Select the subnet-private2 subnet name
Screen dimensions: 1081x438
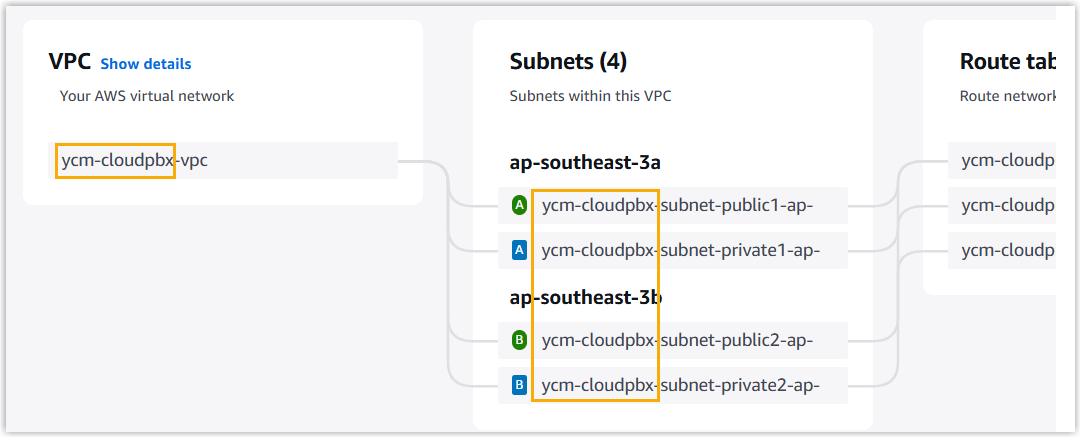click(680, 384)
